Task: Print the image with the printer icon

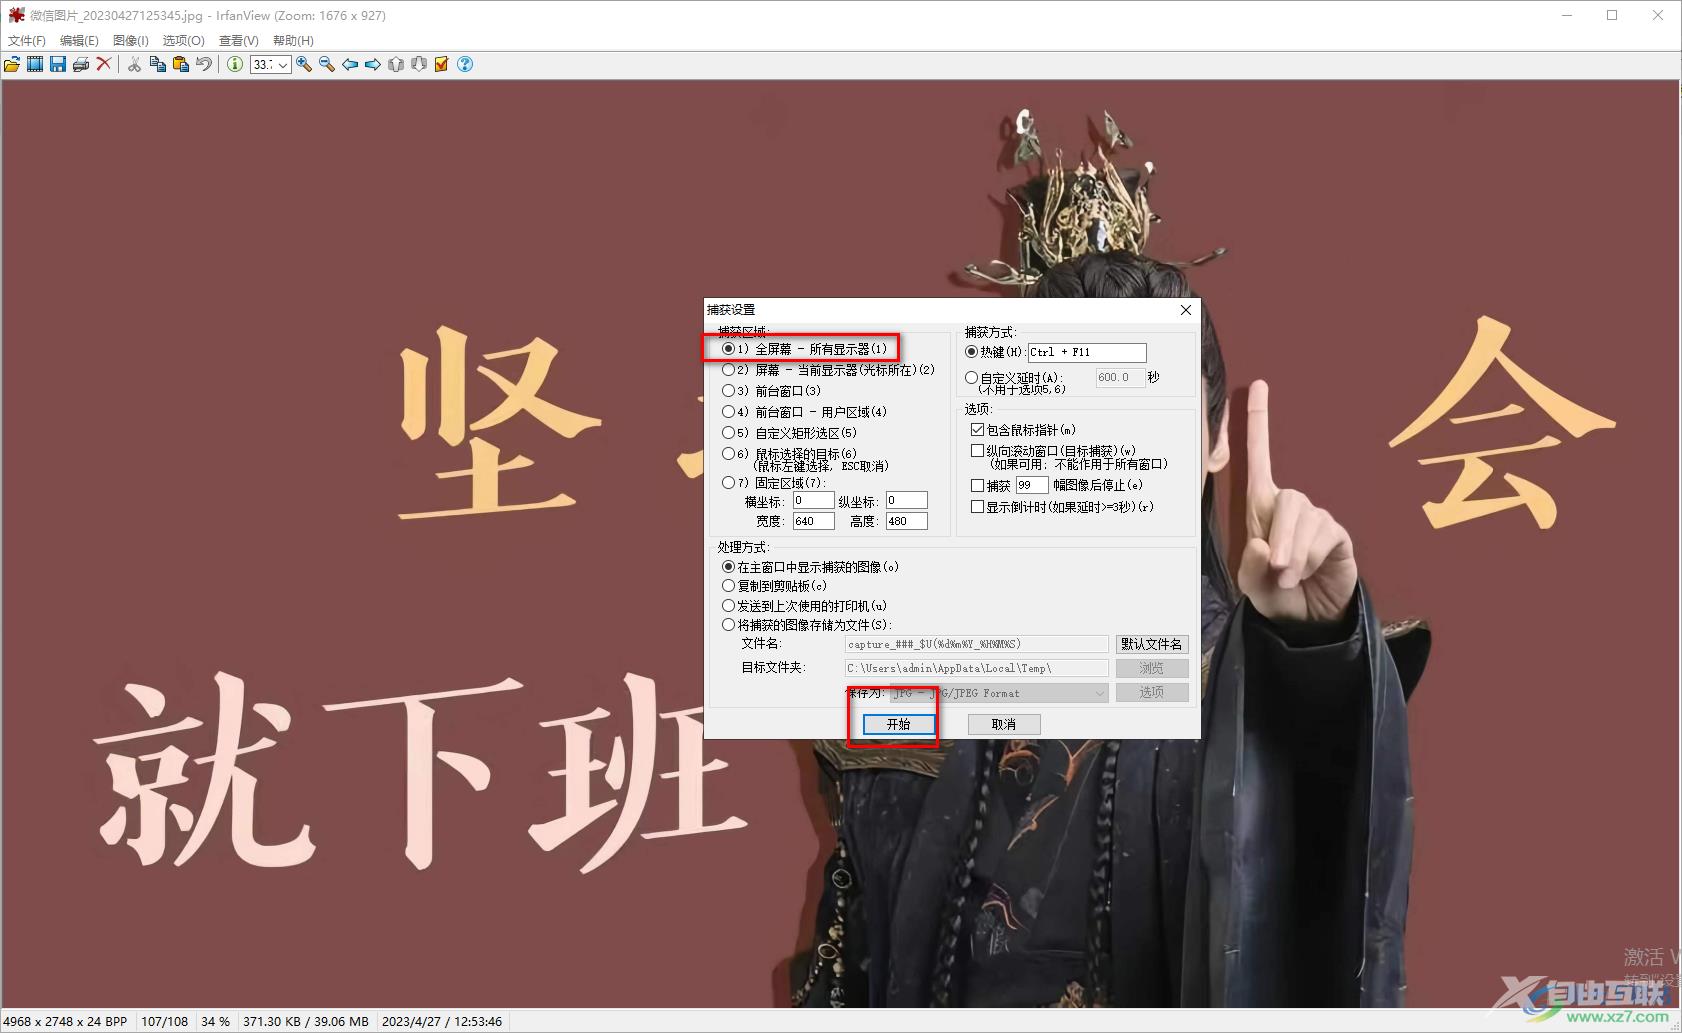Action: coord(81,64)
